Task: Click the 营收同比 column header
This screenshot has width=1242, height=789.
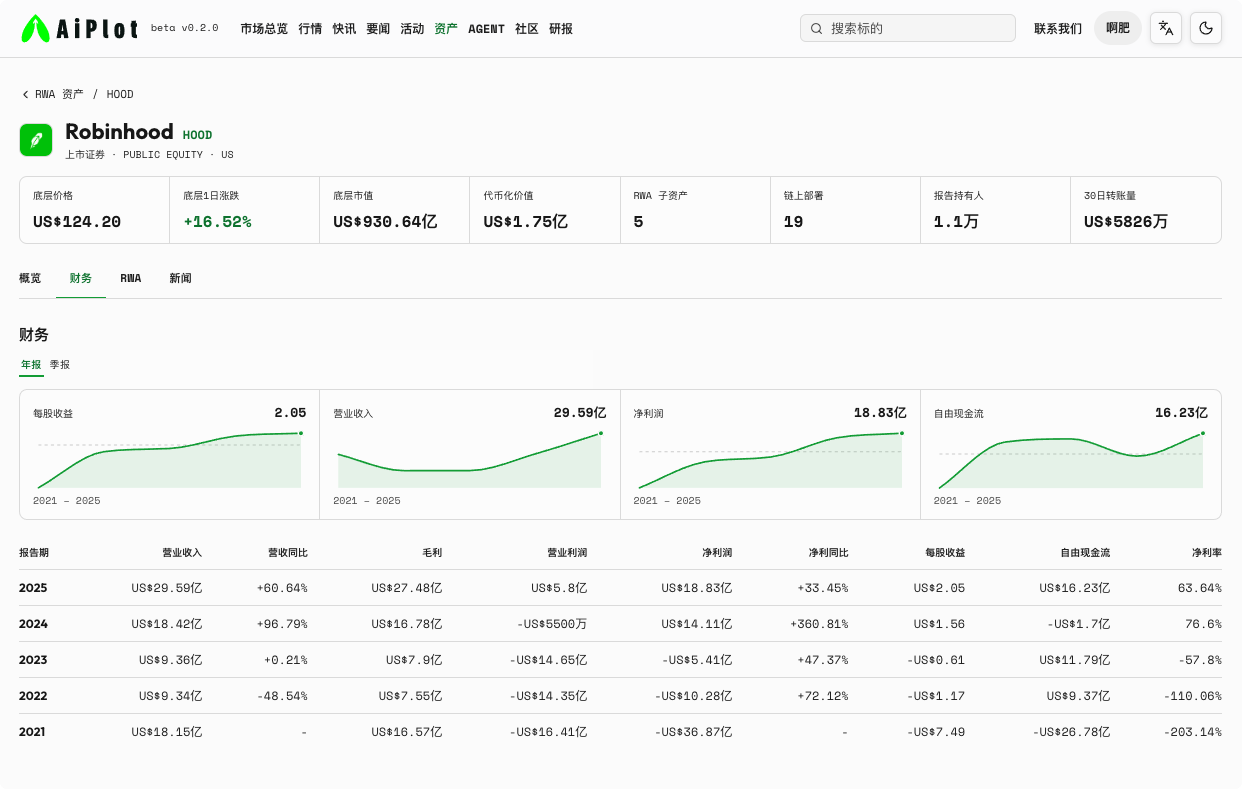Action: pyautogui.click(x=287, y=552)
